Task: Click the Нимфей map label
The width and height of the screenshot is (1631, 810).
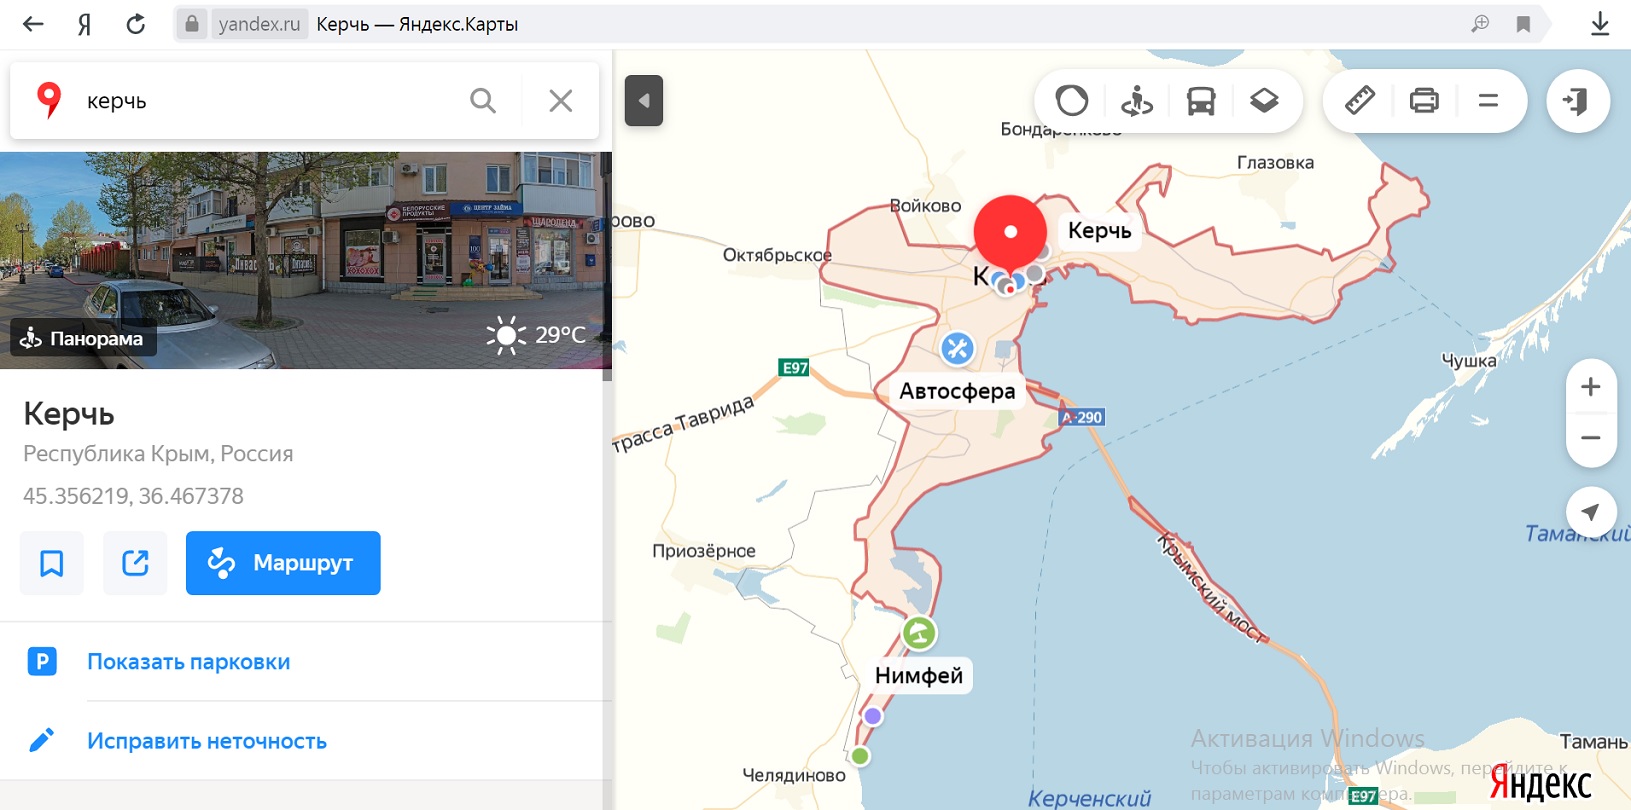Action: 919,676
